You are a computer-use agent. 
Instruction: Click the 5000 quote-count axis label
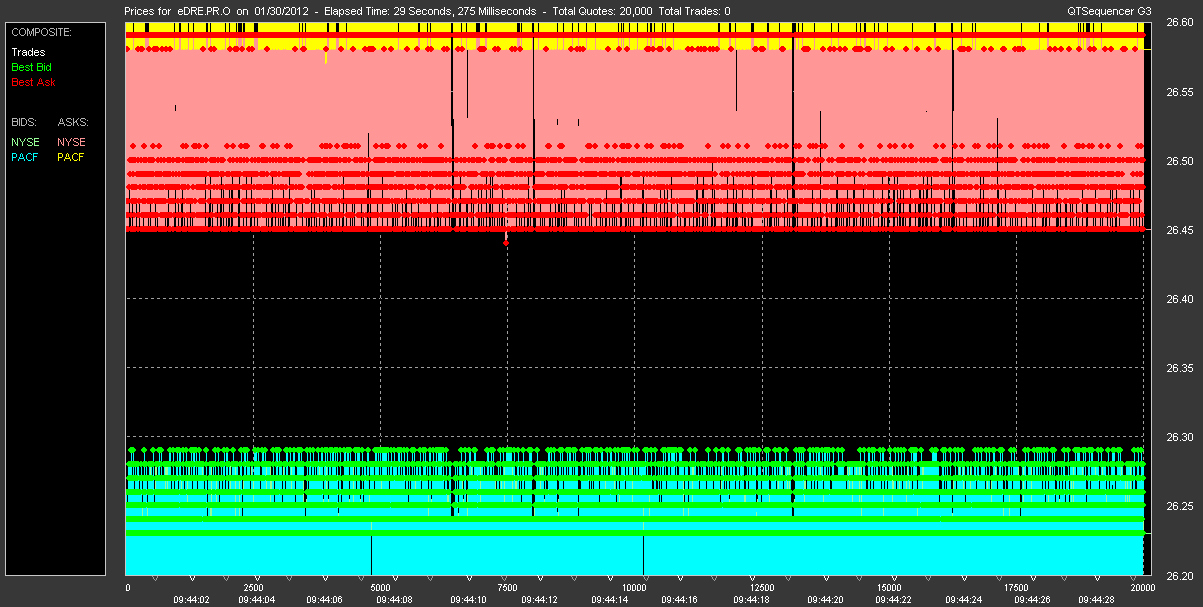pos(381,588)
